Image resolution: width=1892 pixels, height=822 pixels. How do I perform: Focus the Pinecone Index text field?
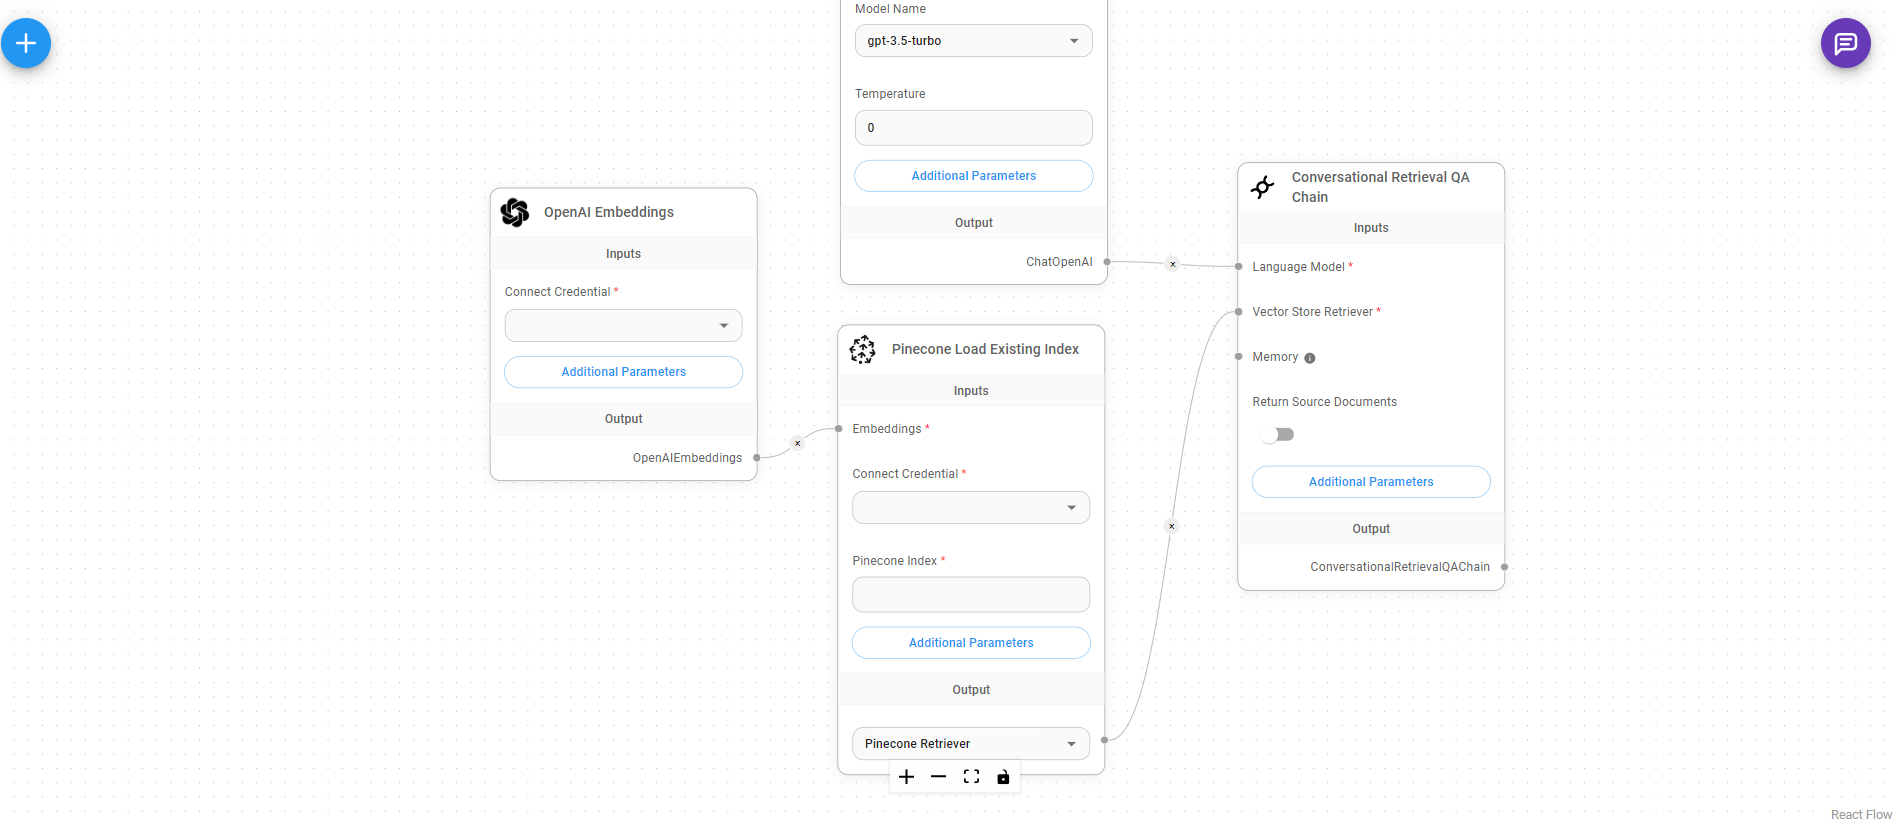pos(970,595)
